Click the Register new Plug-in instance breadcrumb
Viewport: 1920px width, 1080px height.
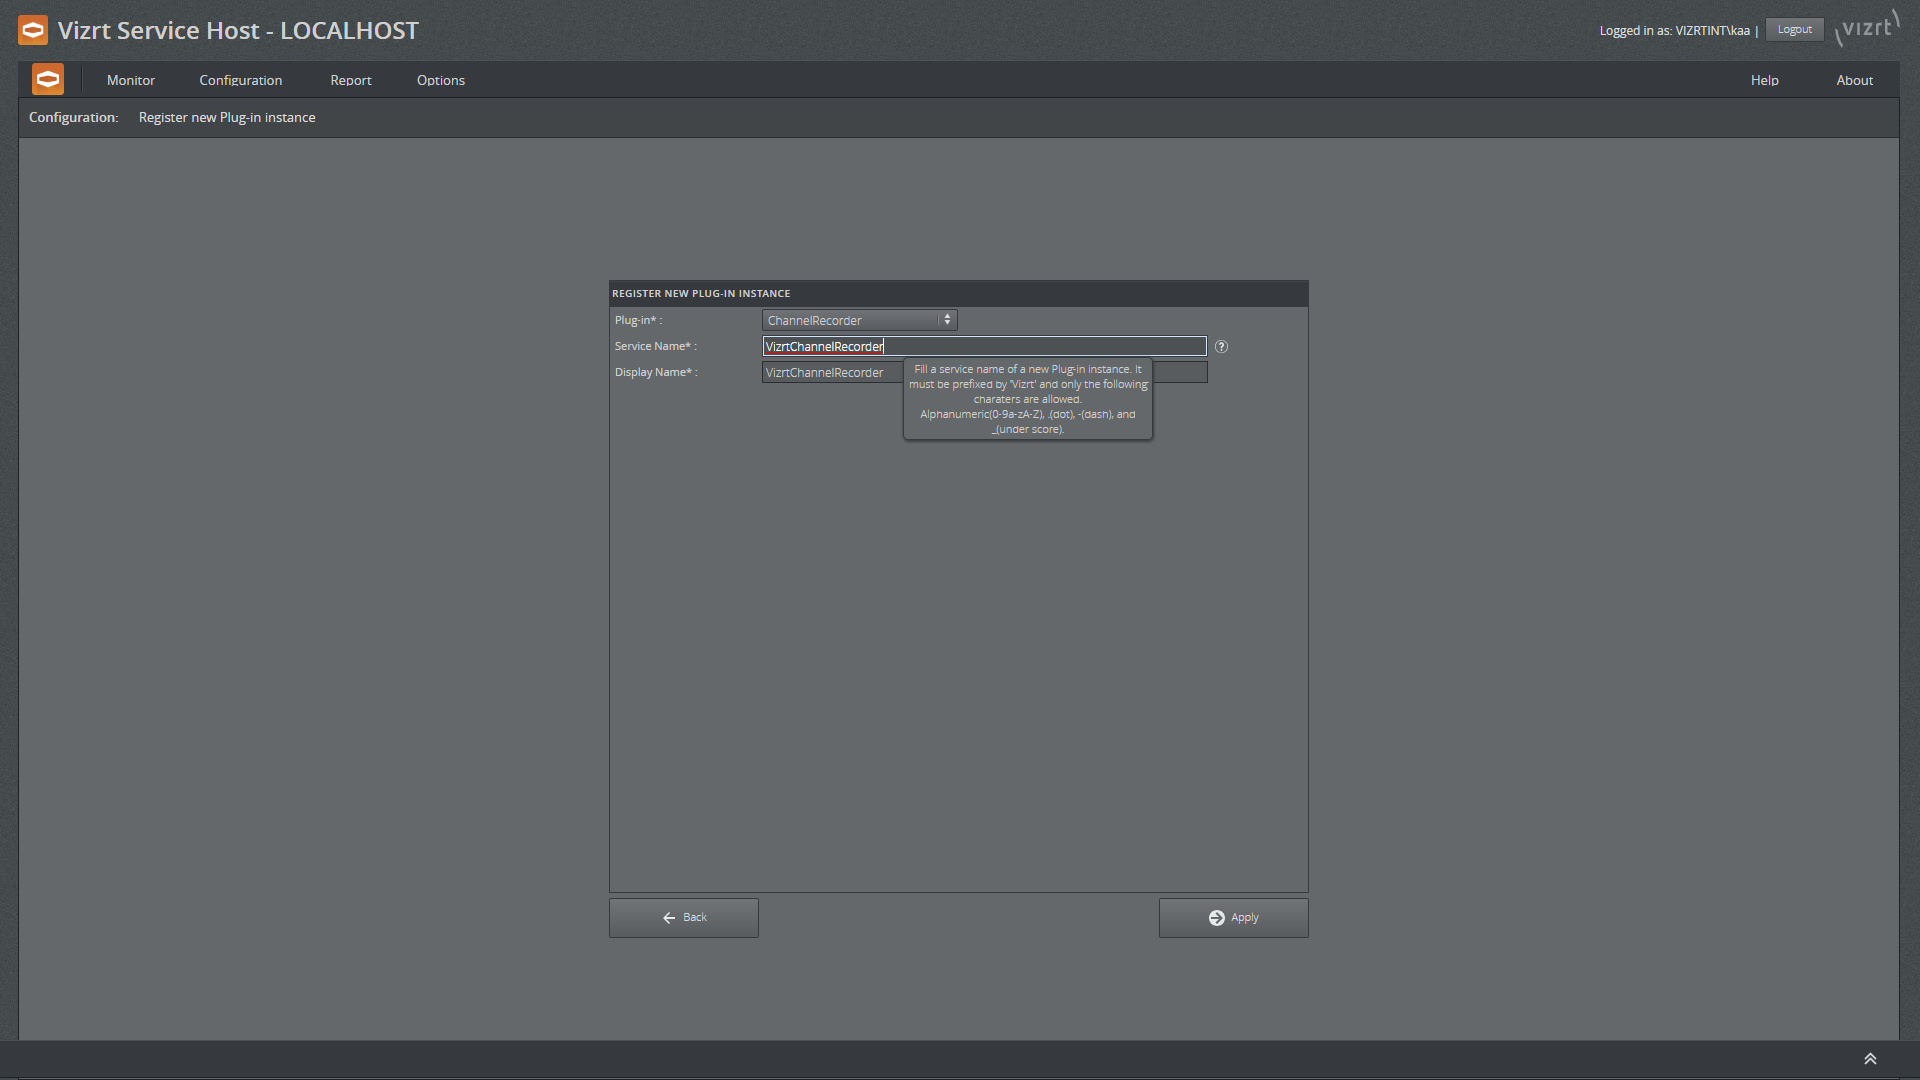227,117
